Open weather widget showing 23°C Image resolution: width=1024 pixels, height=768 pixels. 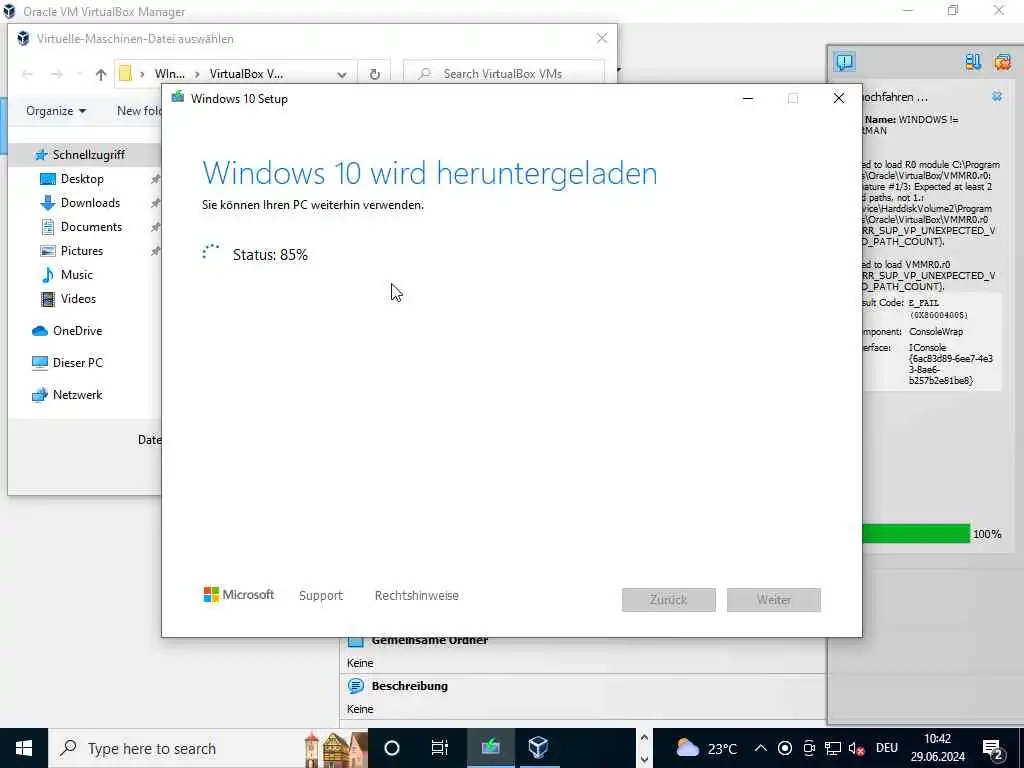click(707, 748)
